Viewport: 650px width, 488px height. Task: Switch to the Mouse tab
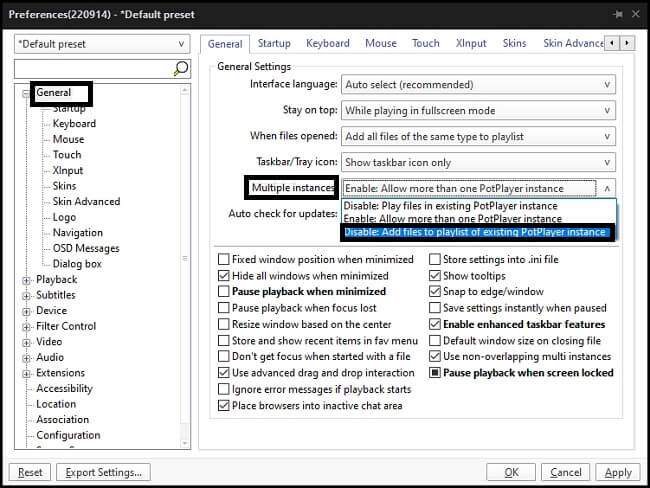coord(381,43)
